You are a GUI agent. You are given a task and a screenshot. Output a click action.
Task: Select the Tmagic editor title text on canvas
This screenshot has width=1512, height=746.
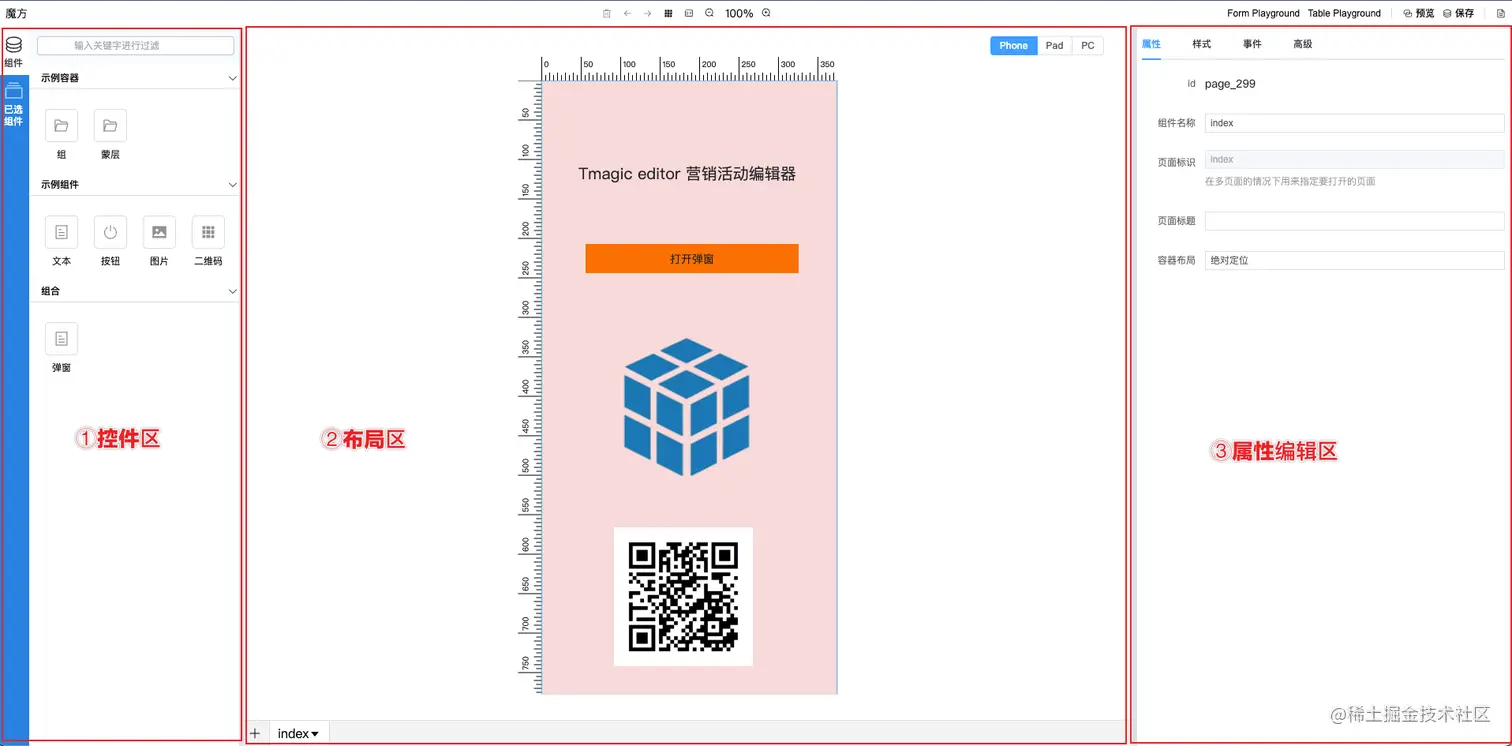point(687,174)
